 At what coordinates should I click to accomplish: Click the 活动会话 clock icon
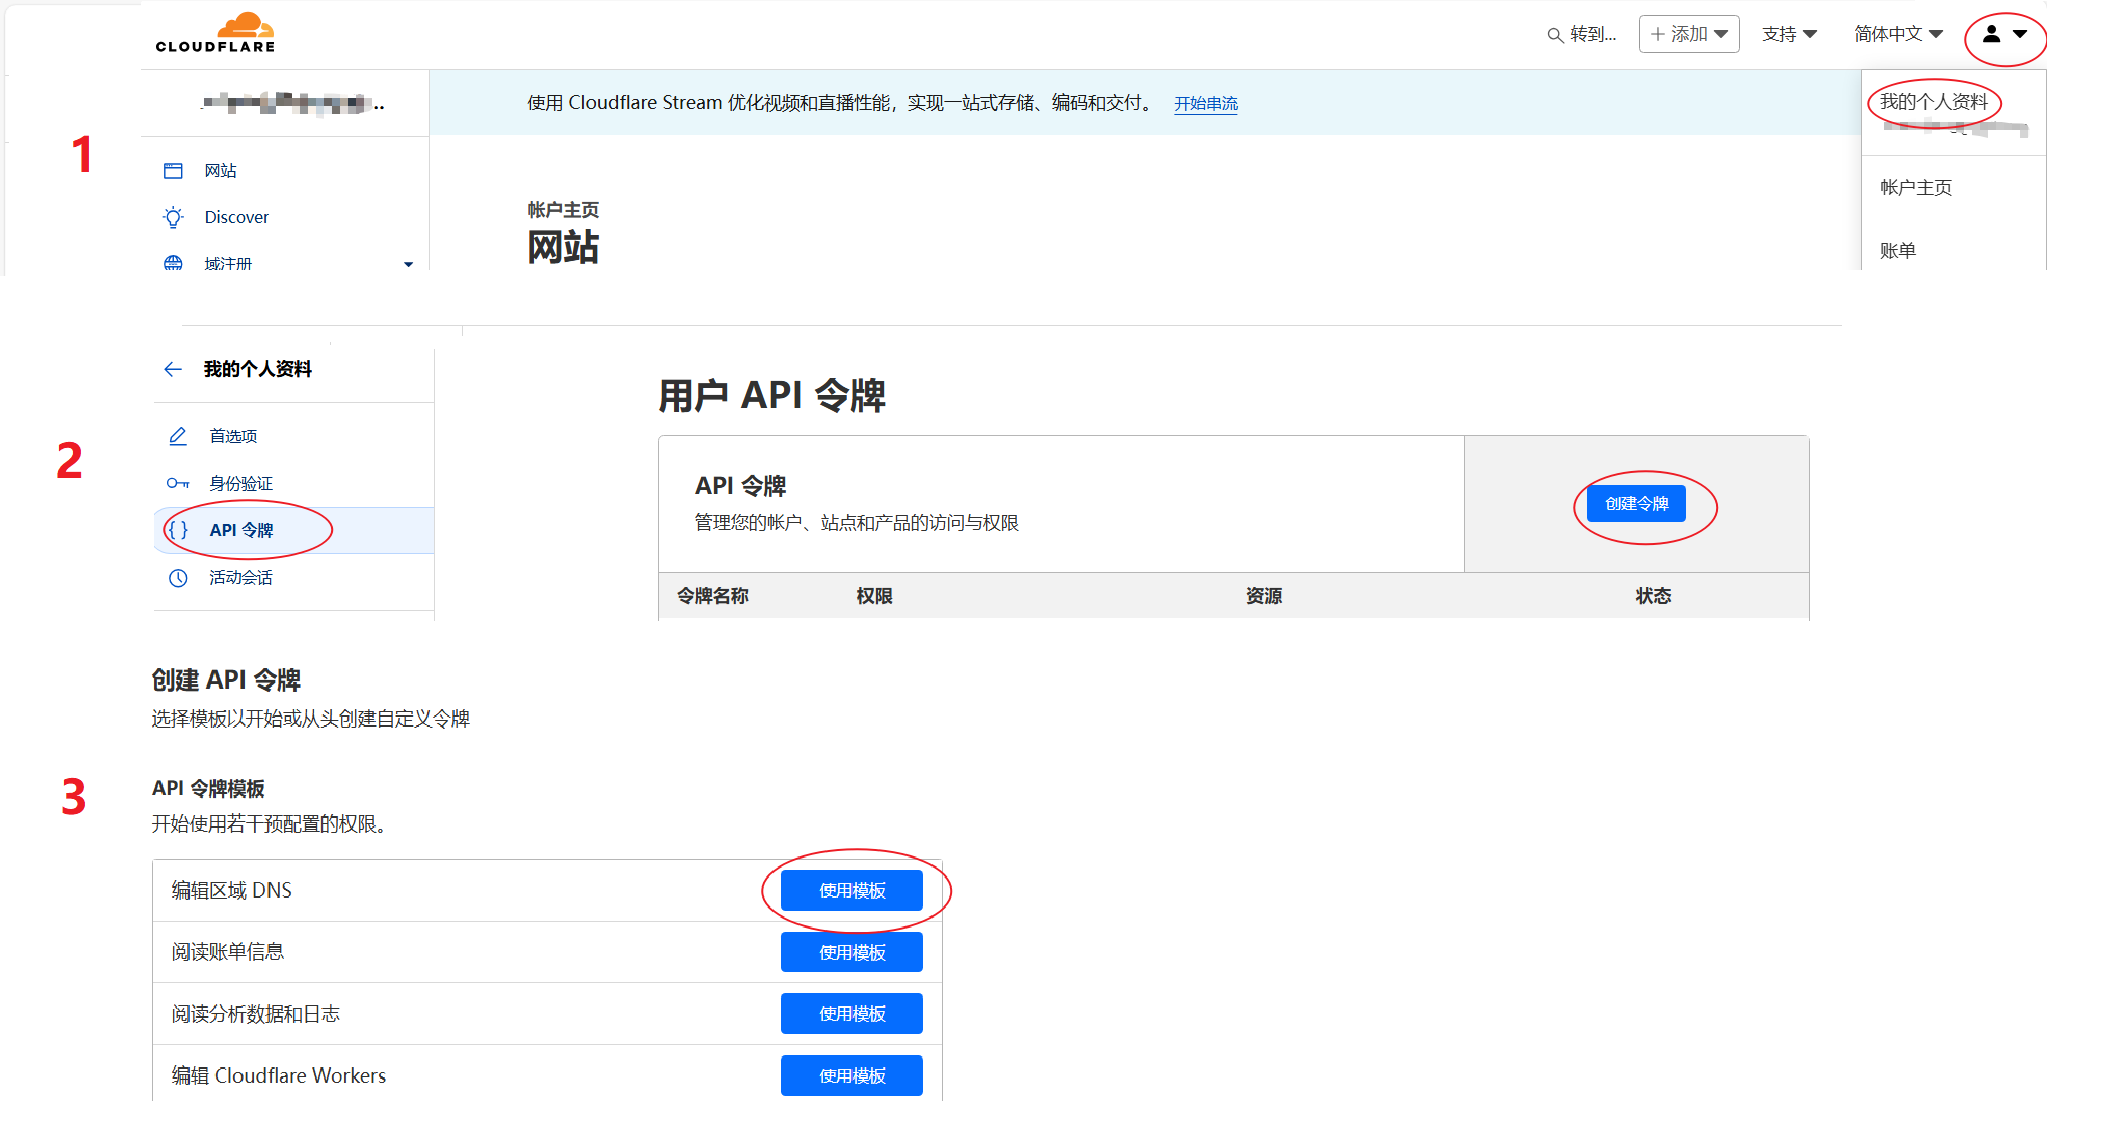(178, 577)
